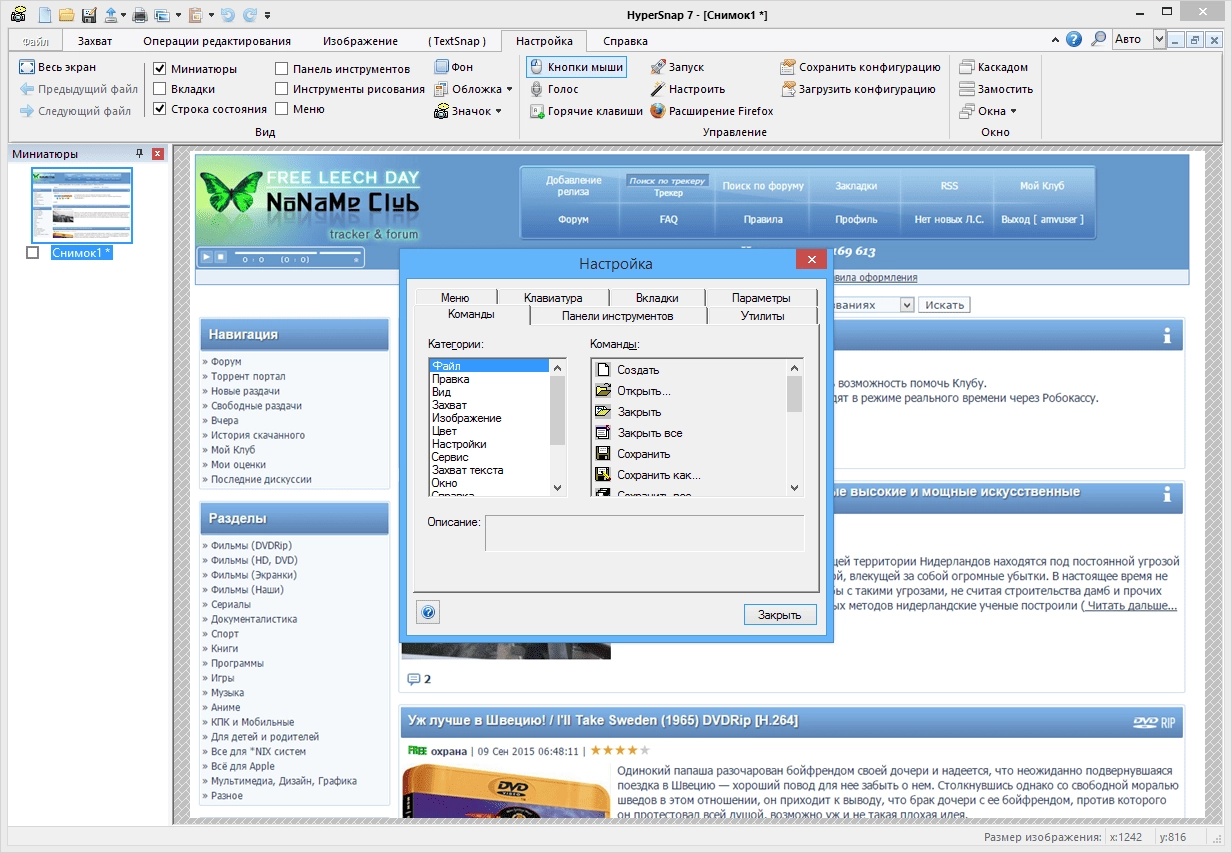Viewport: 1232px width, 853px height.
Task: Enable the 'Панель инструментов' checkbox
Action: coord(282,69)
